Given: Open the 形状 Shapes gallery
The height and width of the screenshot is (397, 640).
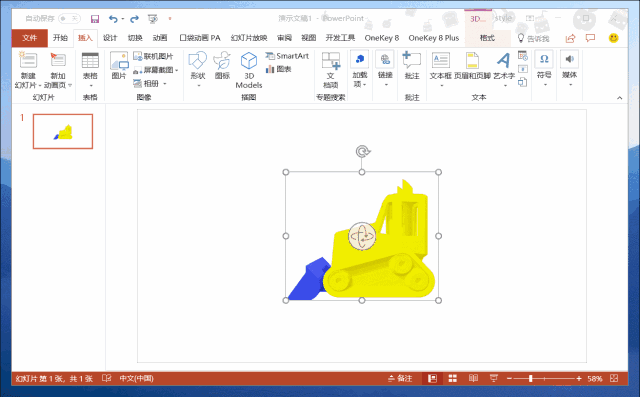Looking at the screenshot, I should click(198, 69).
